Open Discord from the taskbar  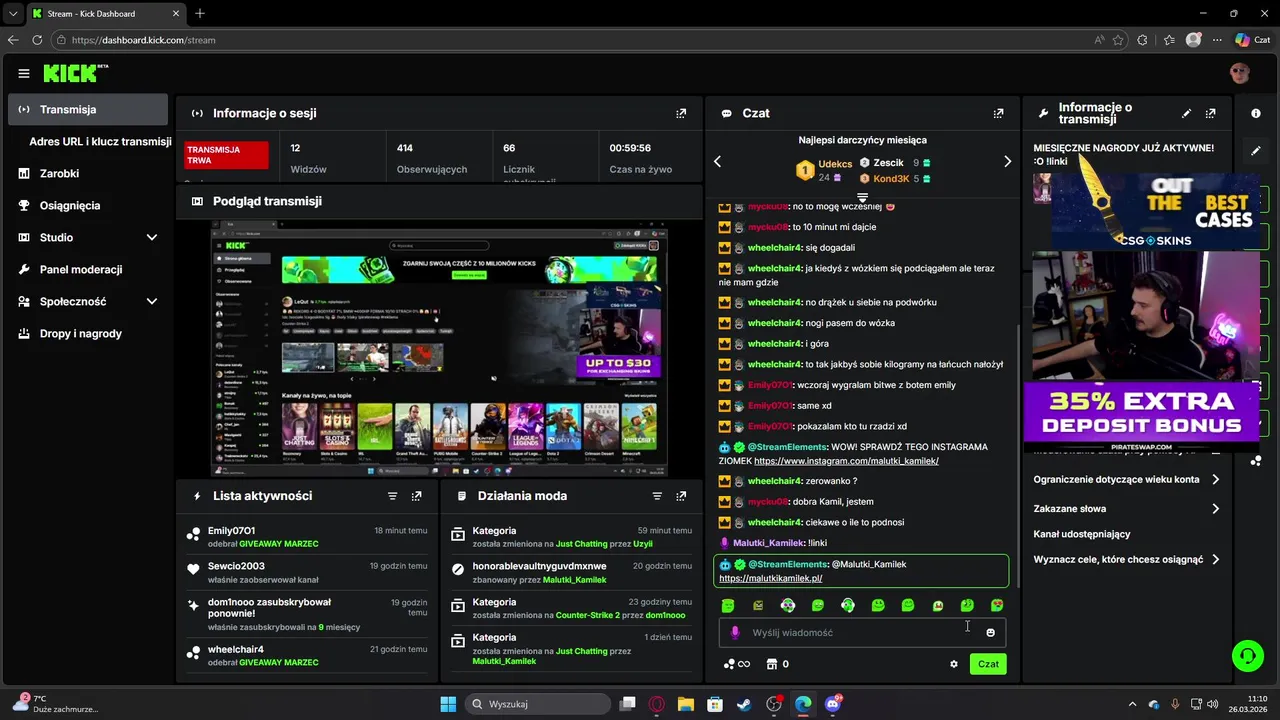(x=832, y=704)
